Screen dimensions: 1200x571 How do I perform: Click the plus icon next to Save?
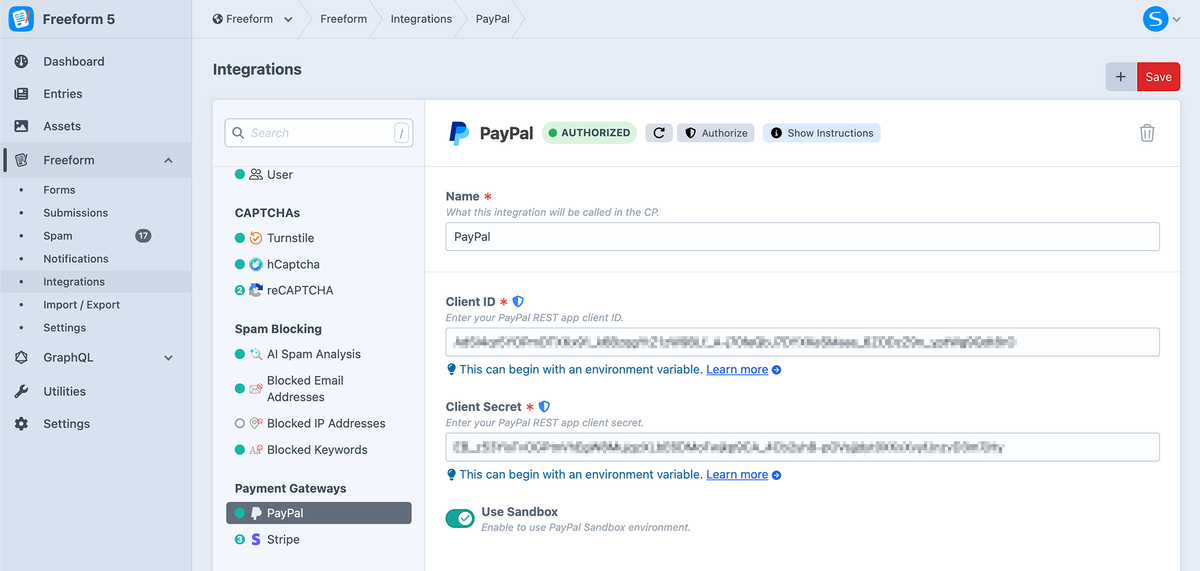1120,77
